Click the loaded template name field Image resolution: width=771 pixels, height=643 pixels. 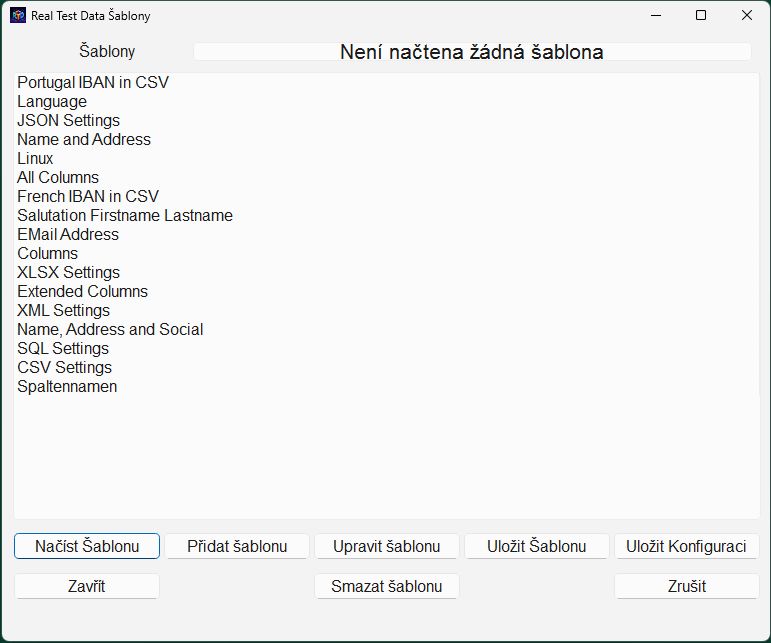point(472,52)
